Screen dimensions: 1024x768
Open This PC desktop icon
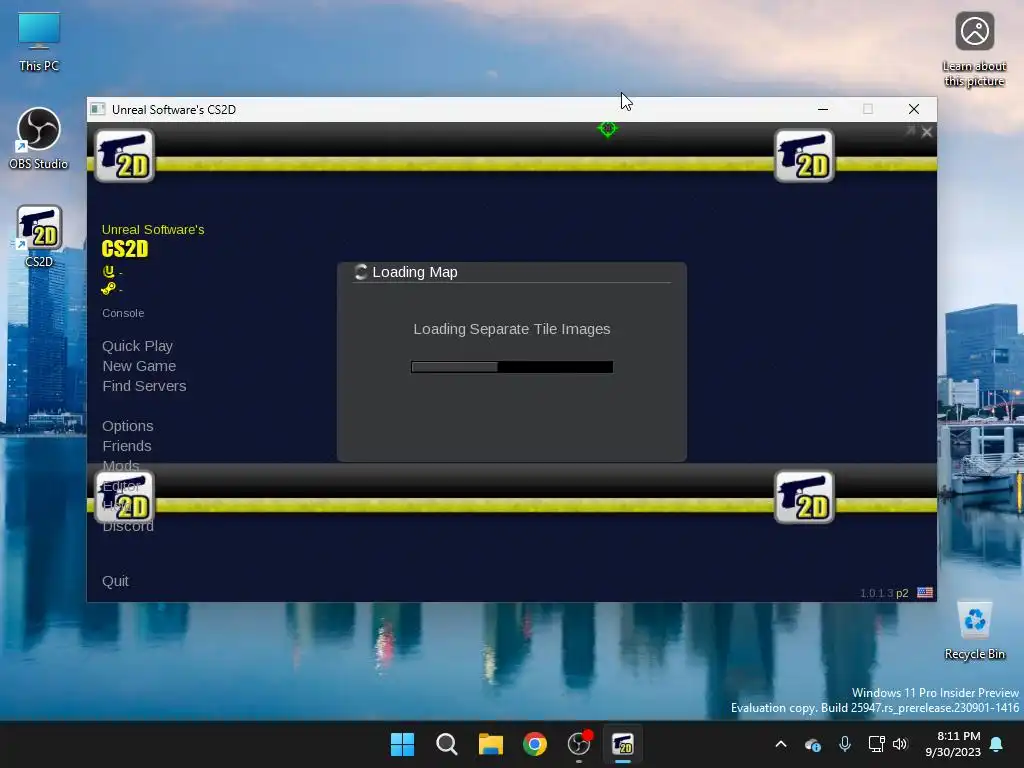pos(39,42)
